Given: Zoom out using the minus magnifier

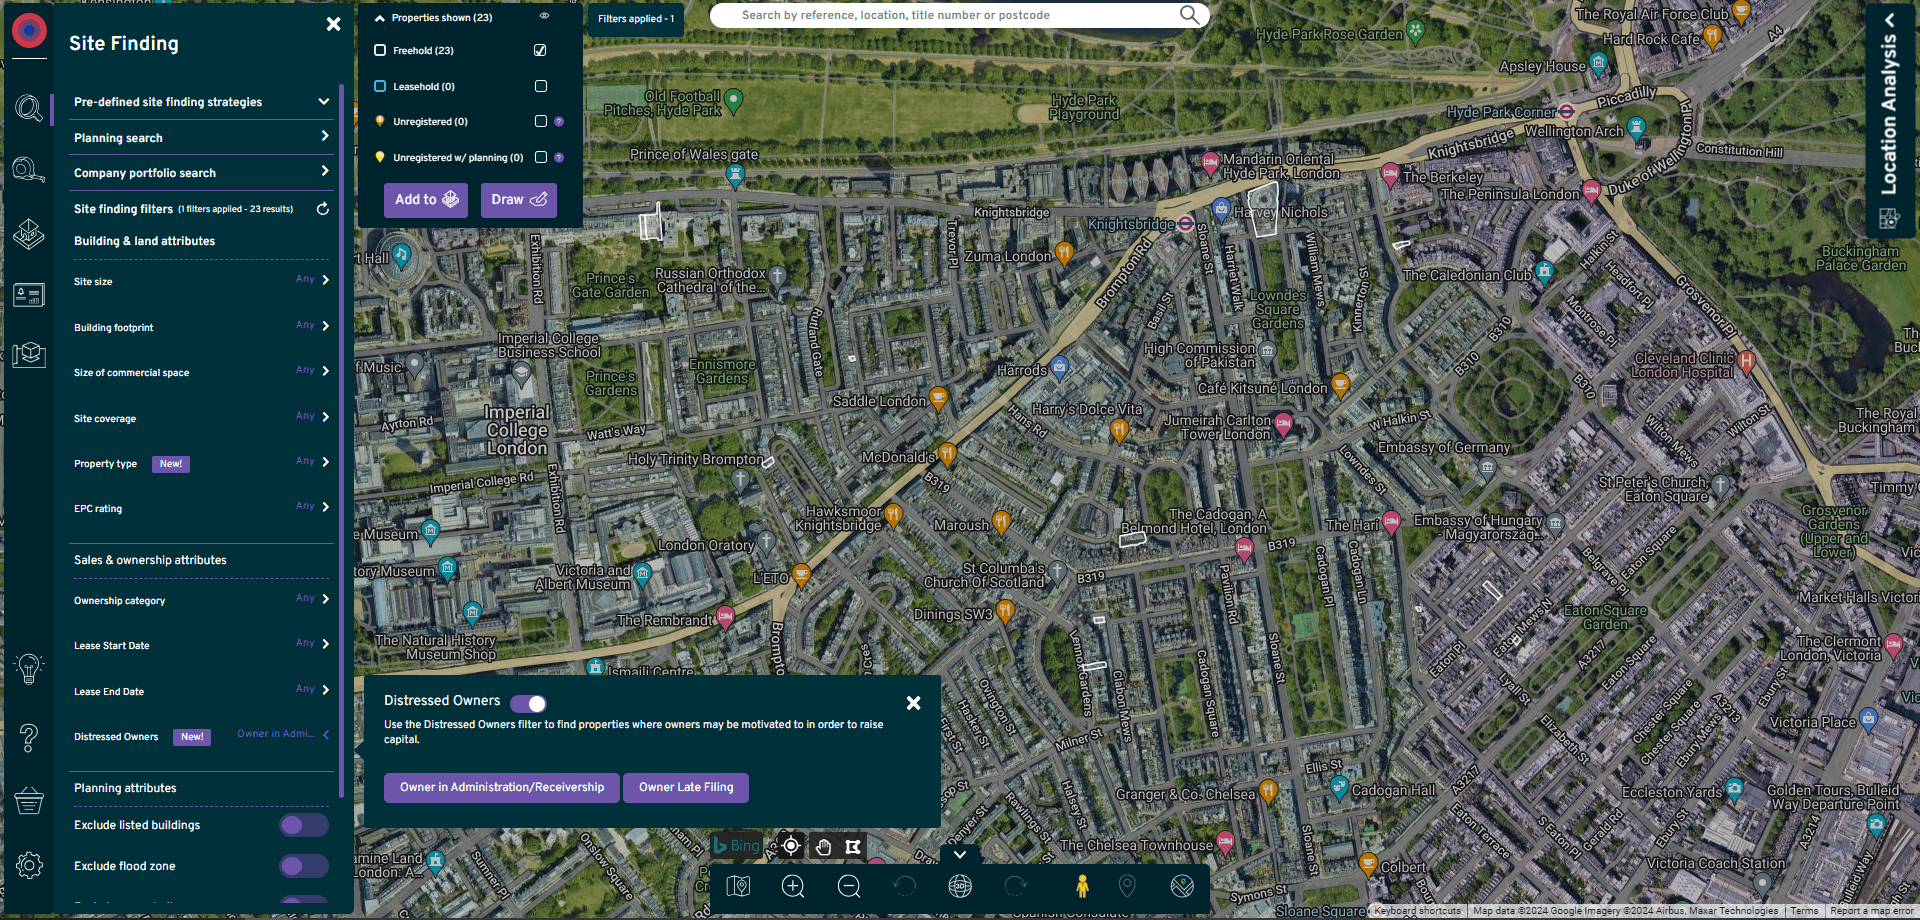Looking at the screenshot, I should [849, 886].
